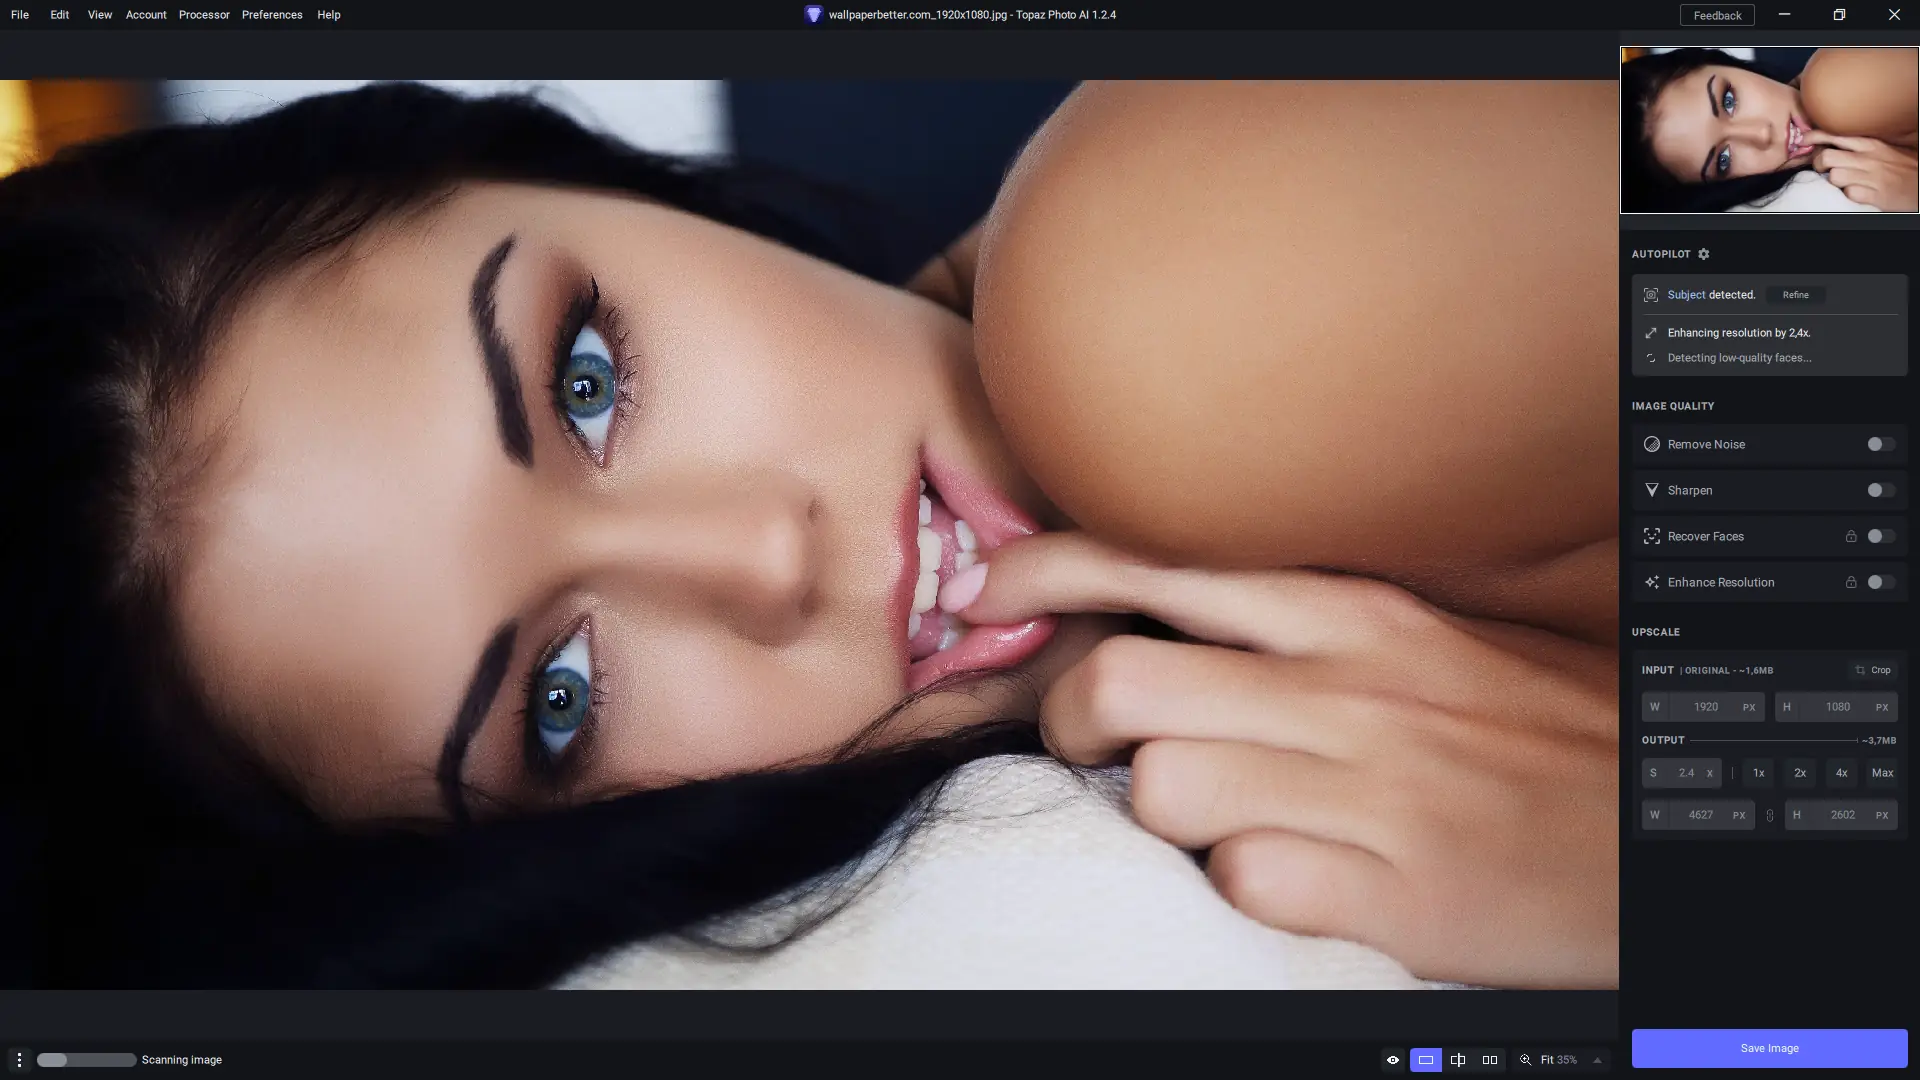Viewport: 1920px width, 1080px height.
Task: Select single image view mode
Action: coord(1425,1060)
